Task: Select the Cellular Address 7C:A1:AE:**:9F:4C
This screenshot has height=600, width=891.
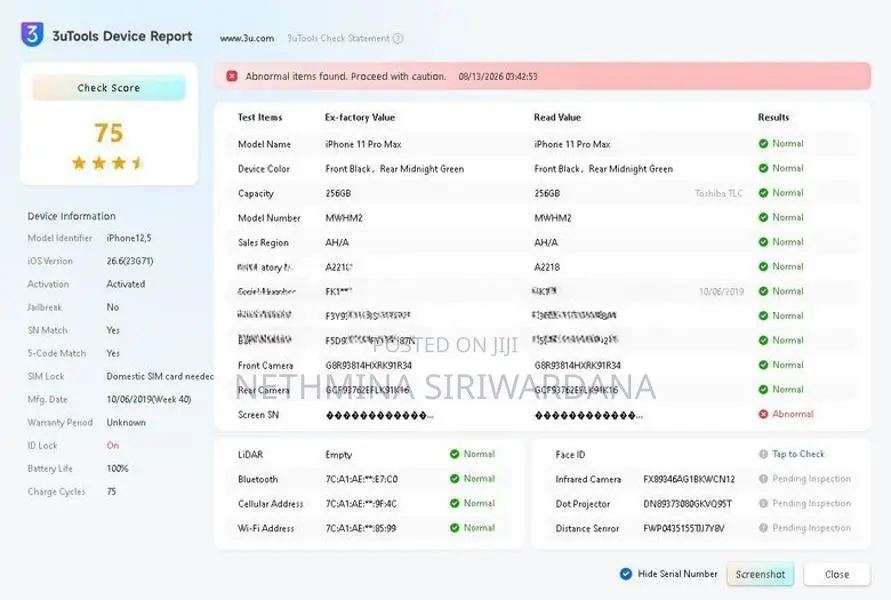Action: (x=361, y=503)
